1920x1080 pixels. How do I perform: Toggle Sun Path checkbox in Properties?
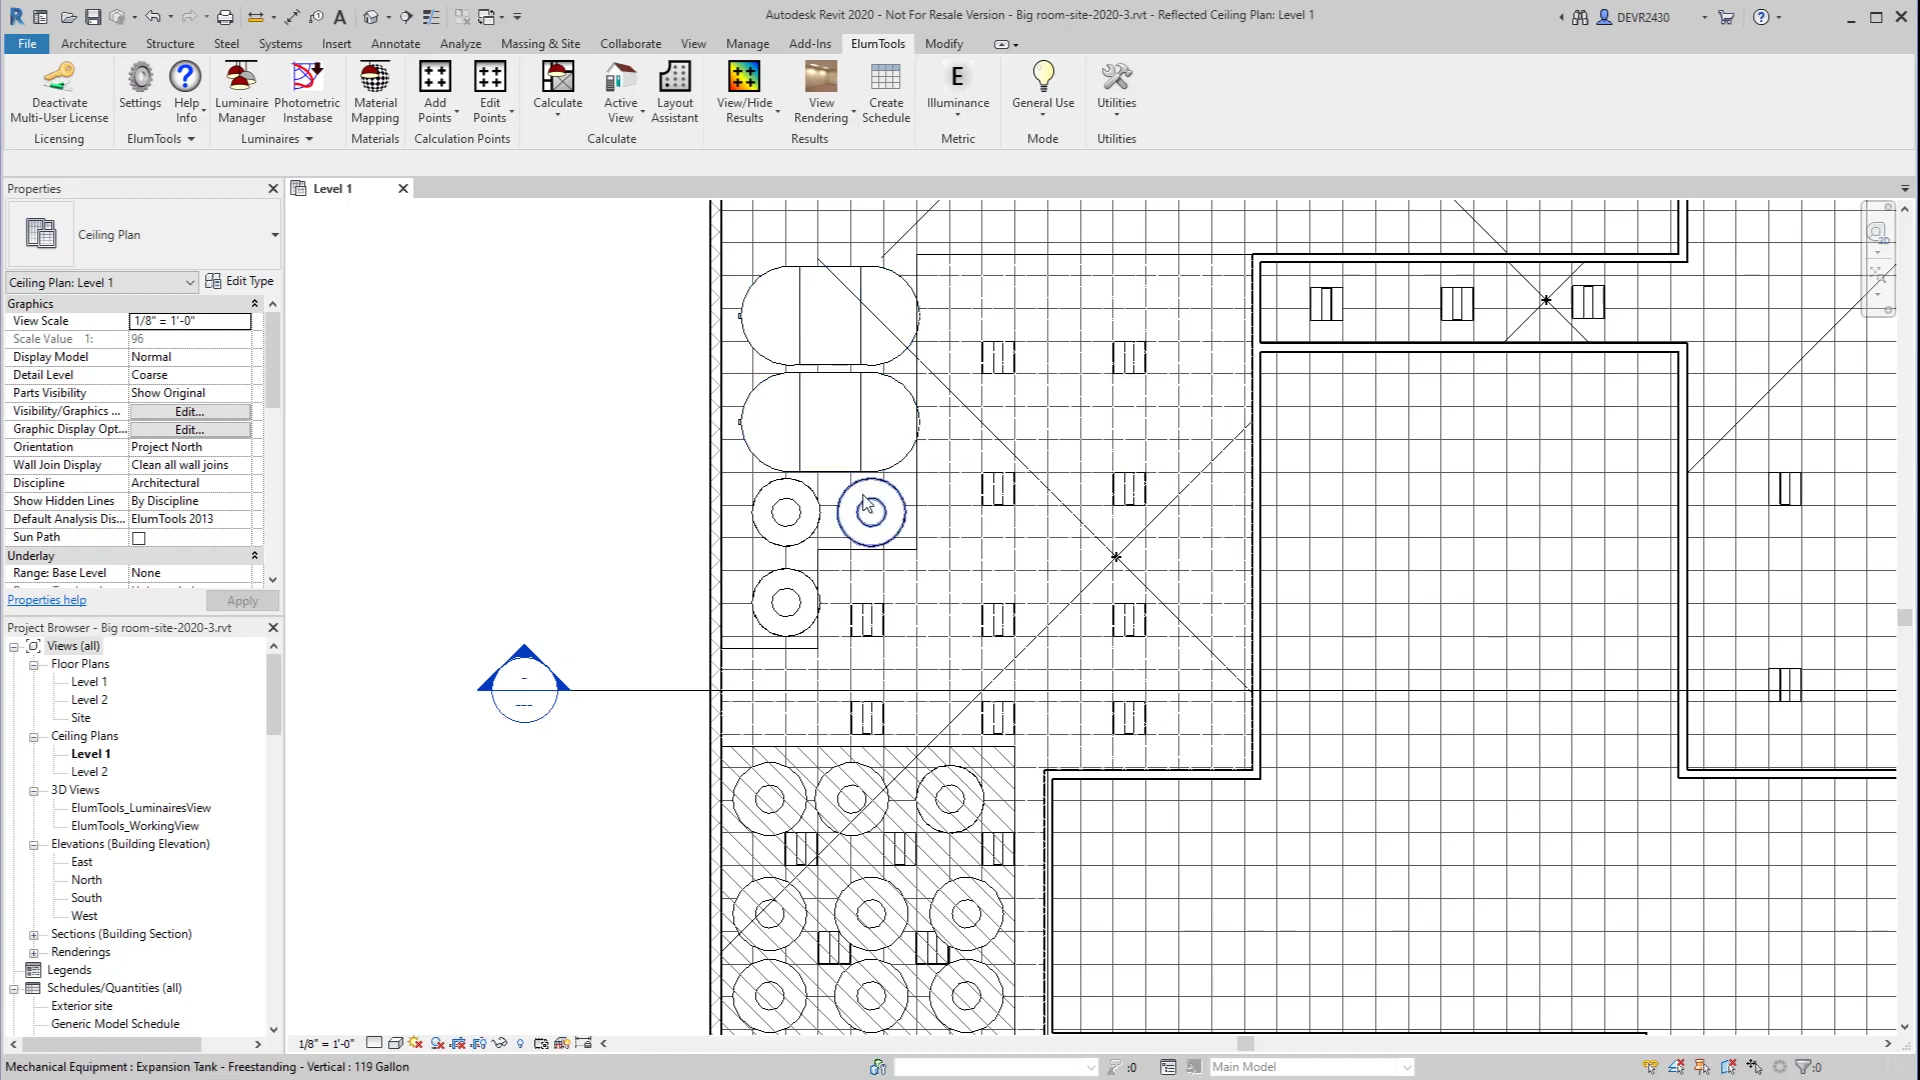(139, 538)
